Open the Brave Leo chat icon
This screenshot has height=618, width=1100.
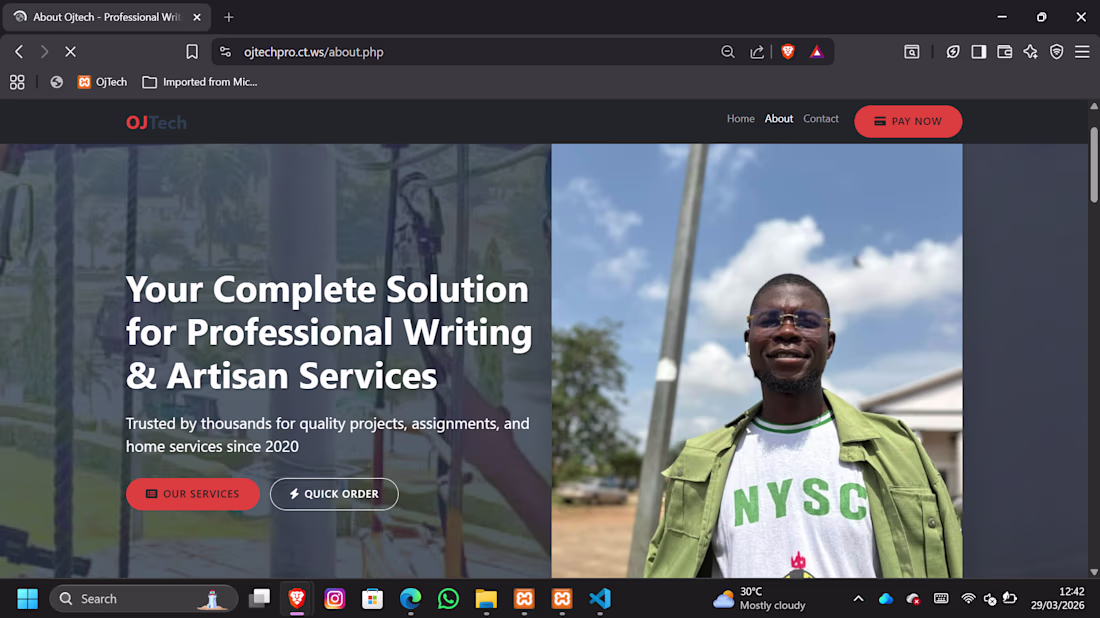(953, 52)
